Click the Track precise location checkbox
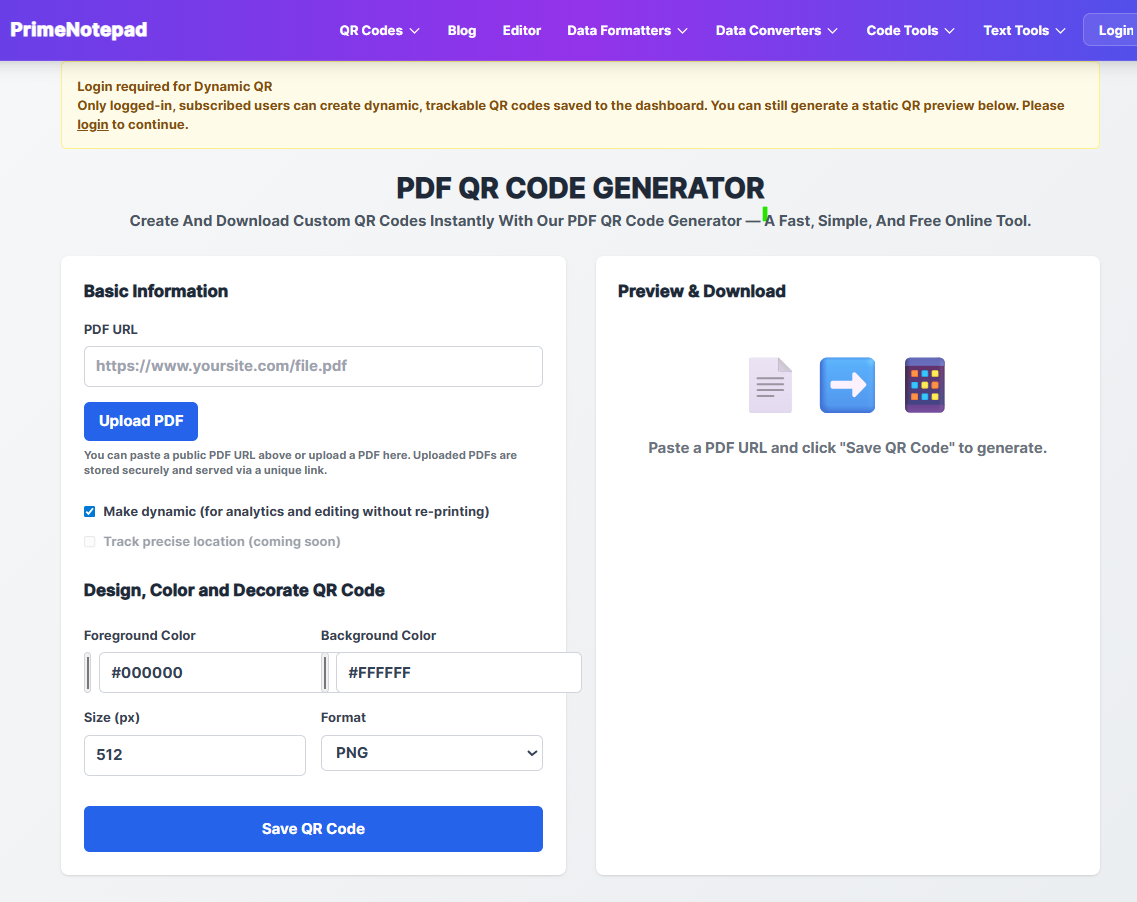Image resolution: width=1137 pixels, height=902 pixels. [89, 541]
